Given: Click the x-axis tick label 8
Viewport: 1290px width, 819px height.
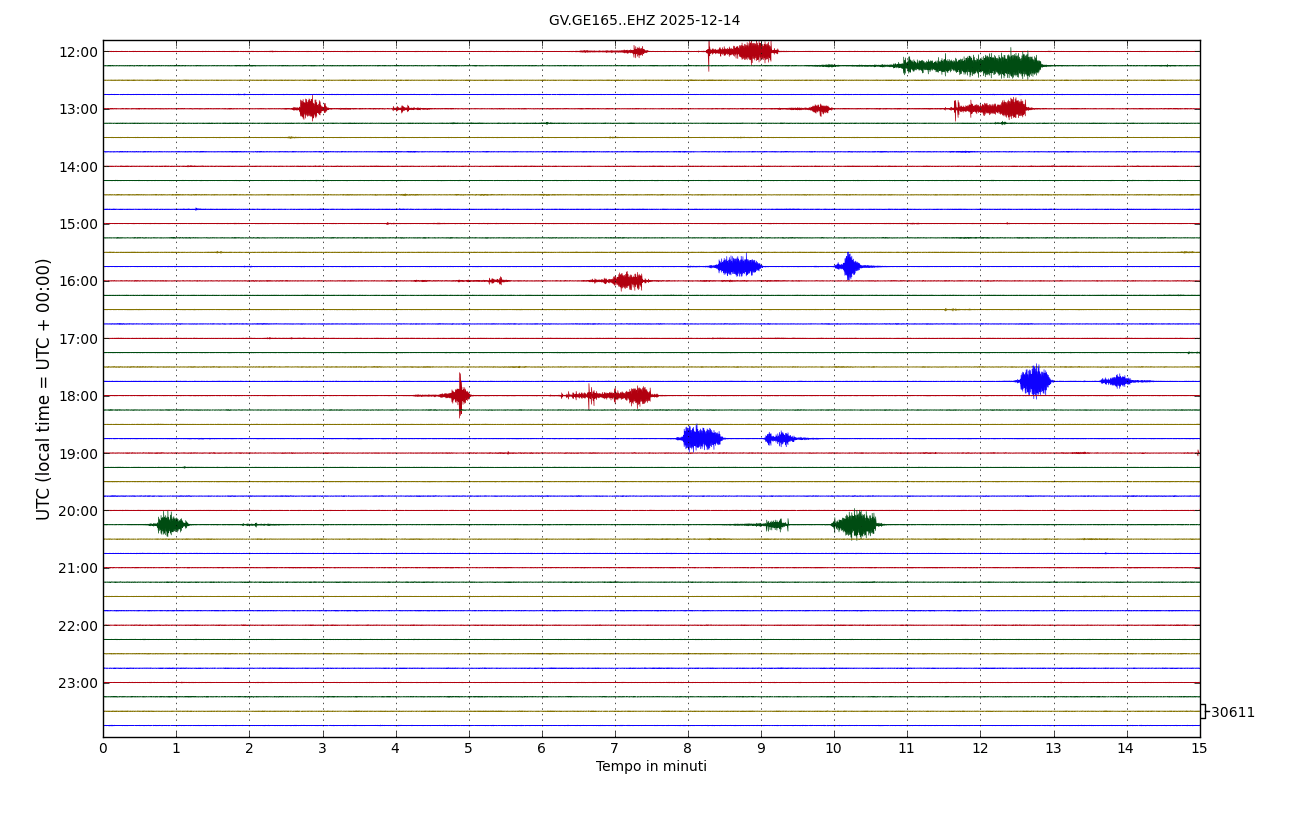Looking at the screenshot, I should (x=688, y=749).
